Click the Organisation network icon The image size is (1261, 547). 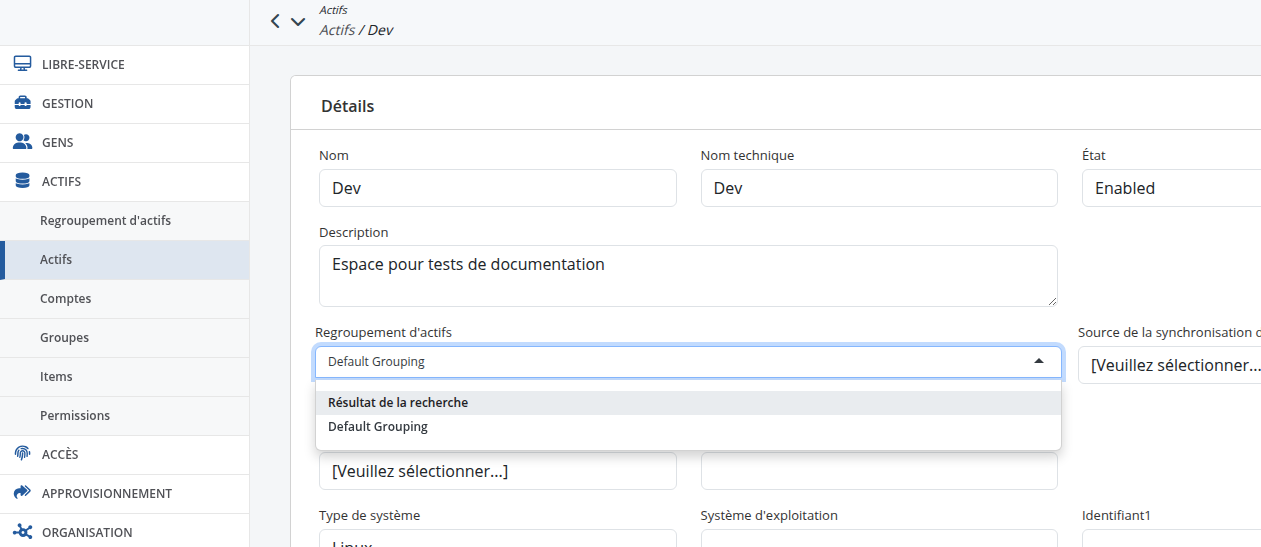(22, 532)
